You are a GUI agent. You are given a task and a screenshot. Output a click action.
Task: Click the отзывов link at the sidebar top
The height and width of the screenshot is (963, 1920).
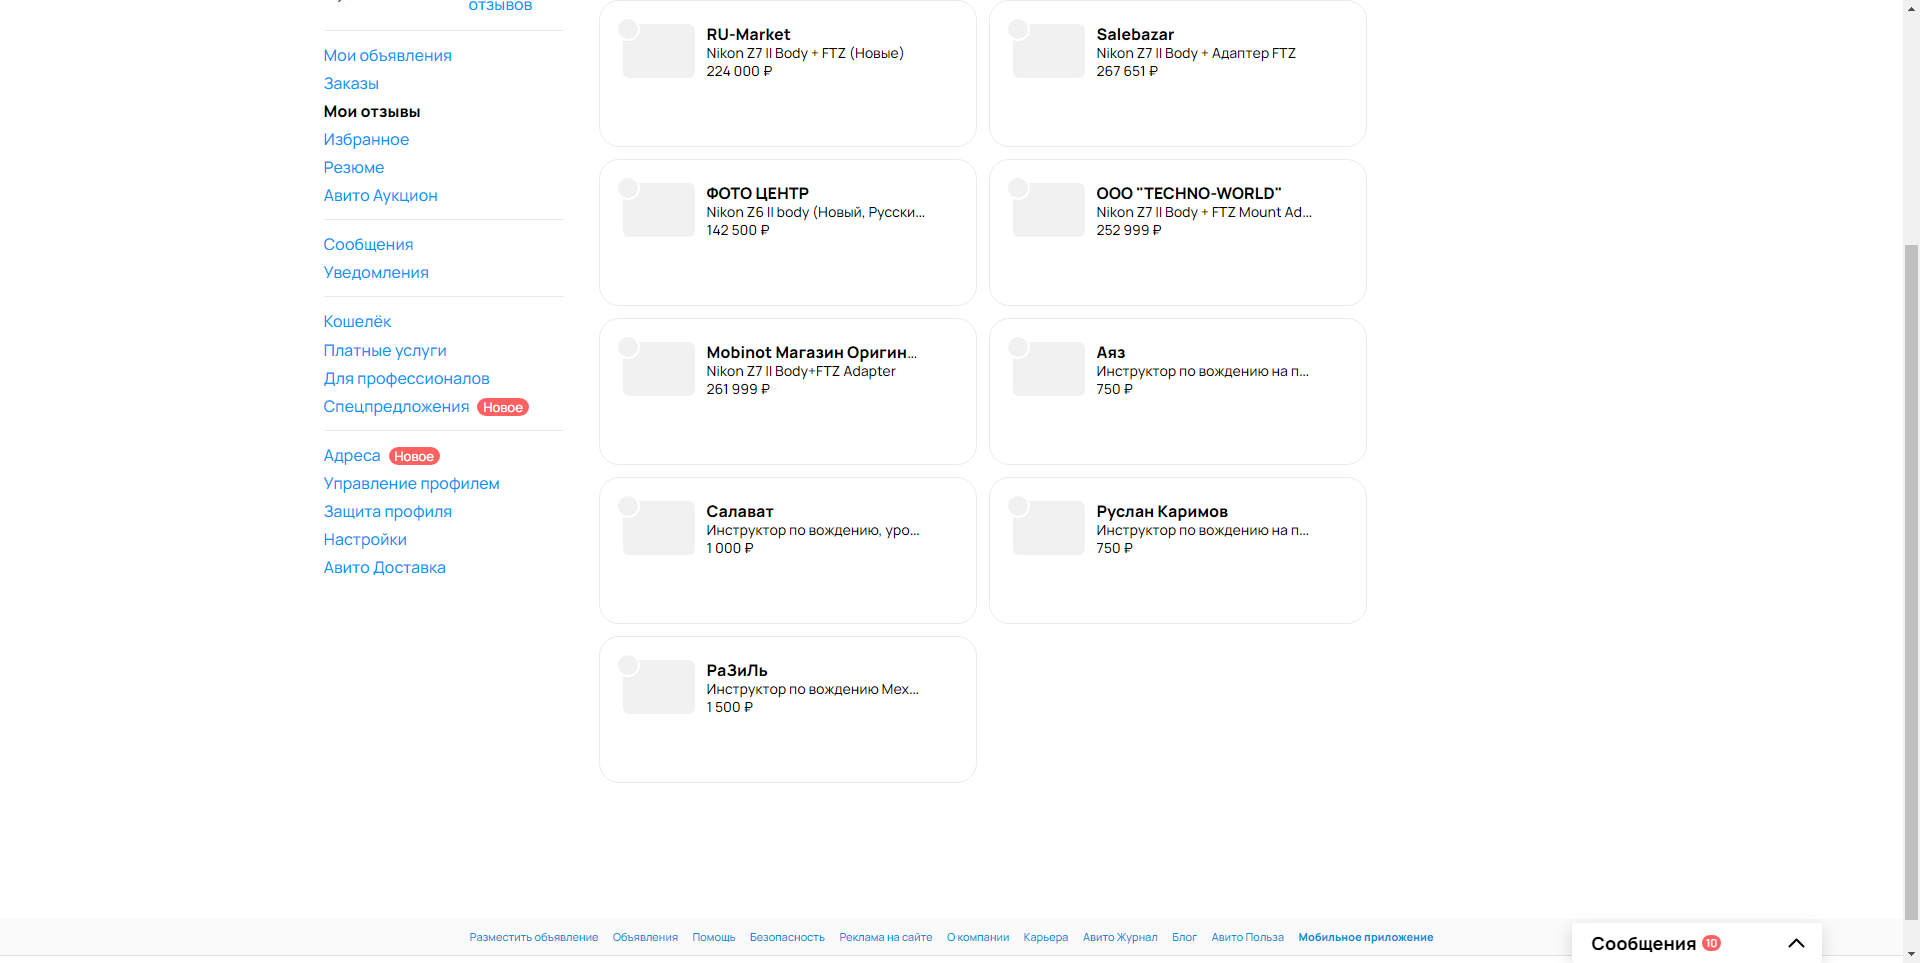pos(500,6)
